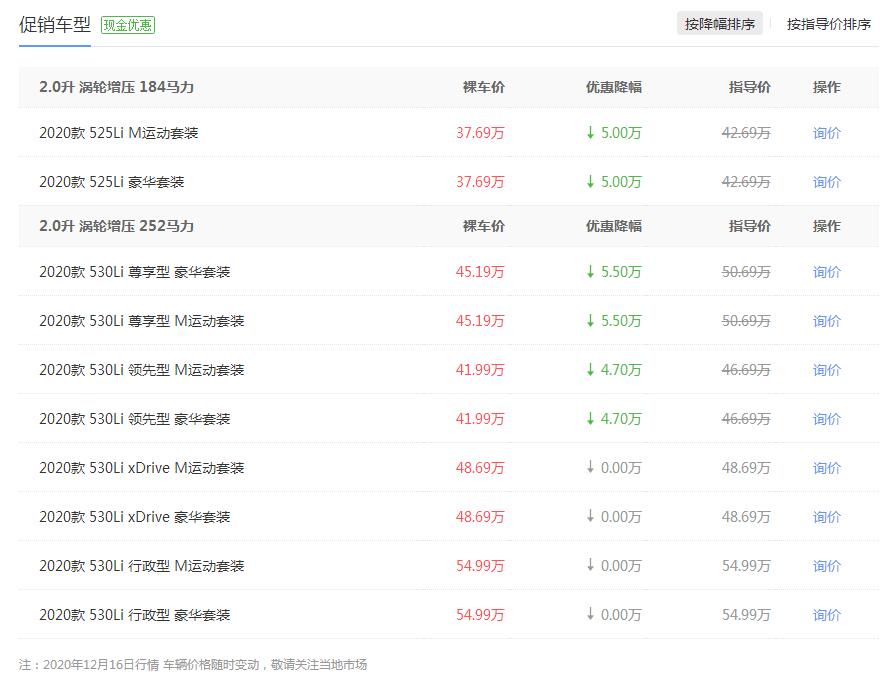
Task: Click 45.19万 price of 530Li 尊享型 豪华套装
Action: click(x=480, y=272)
